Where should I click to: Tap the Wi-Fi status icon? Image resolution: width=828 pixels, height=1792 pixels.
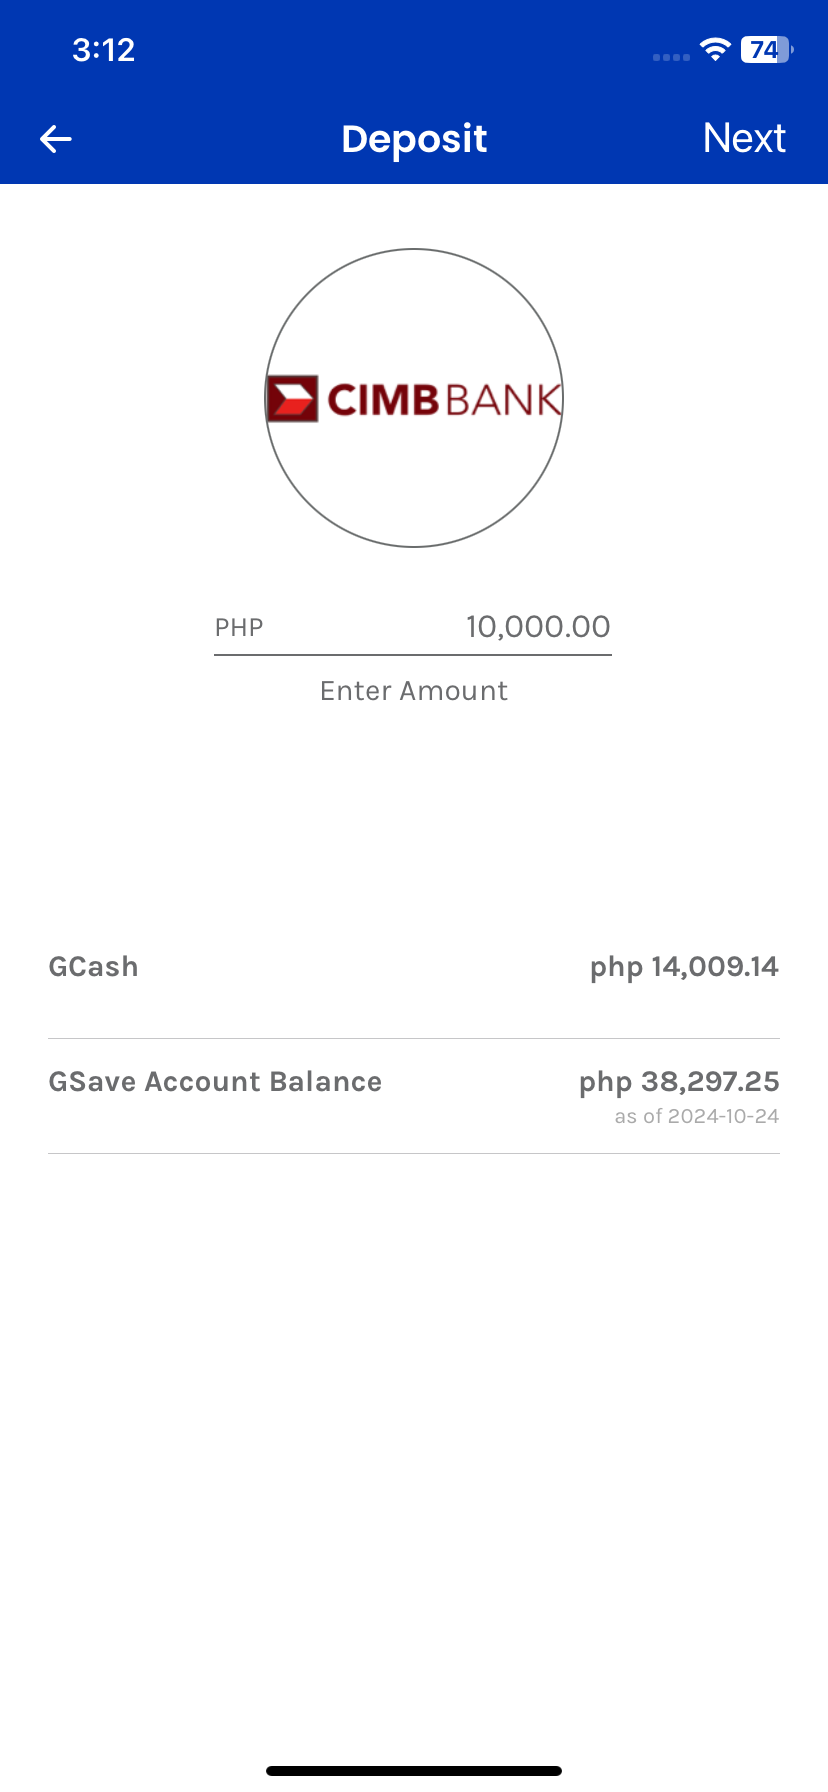715,49
